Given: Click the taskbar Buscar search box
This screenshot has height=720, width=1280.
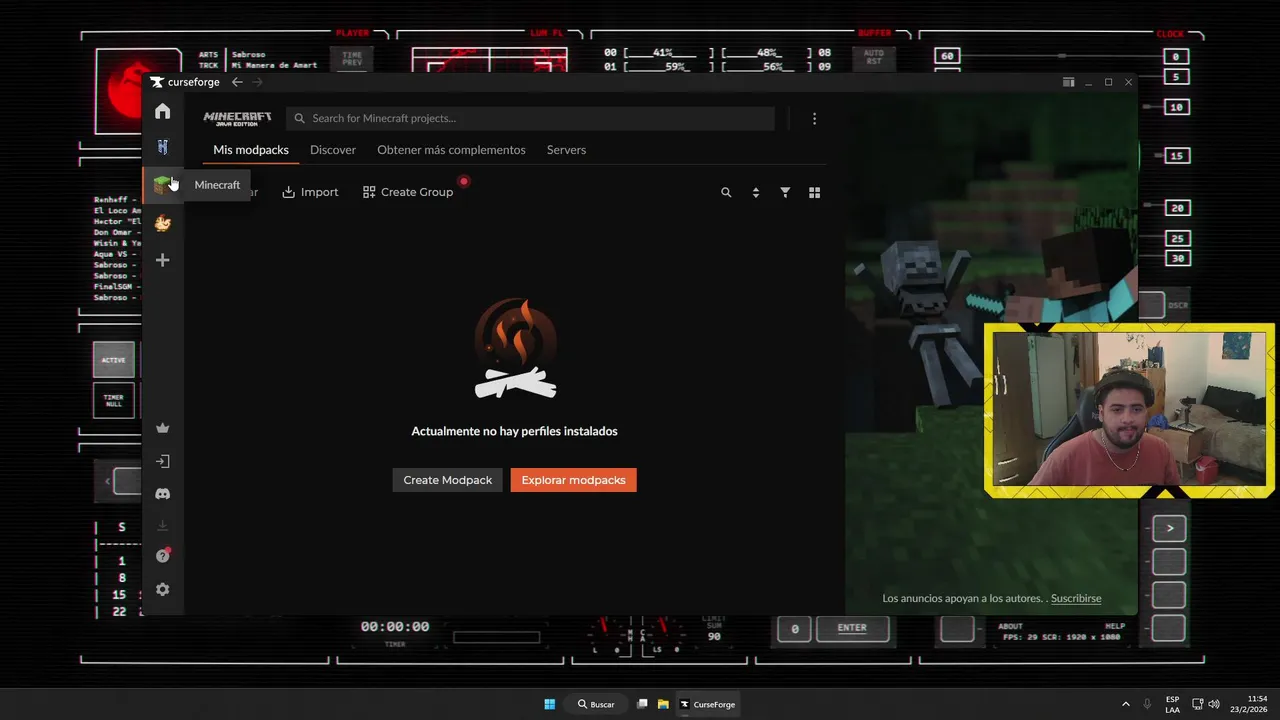Looking at the screenshot, I should 596,704.
